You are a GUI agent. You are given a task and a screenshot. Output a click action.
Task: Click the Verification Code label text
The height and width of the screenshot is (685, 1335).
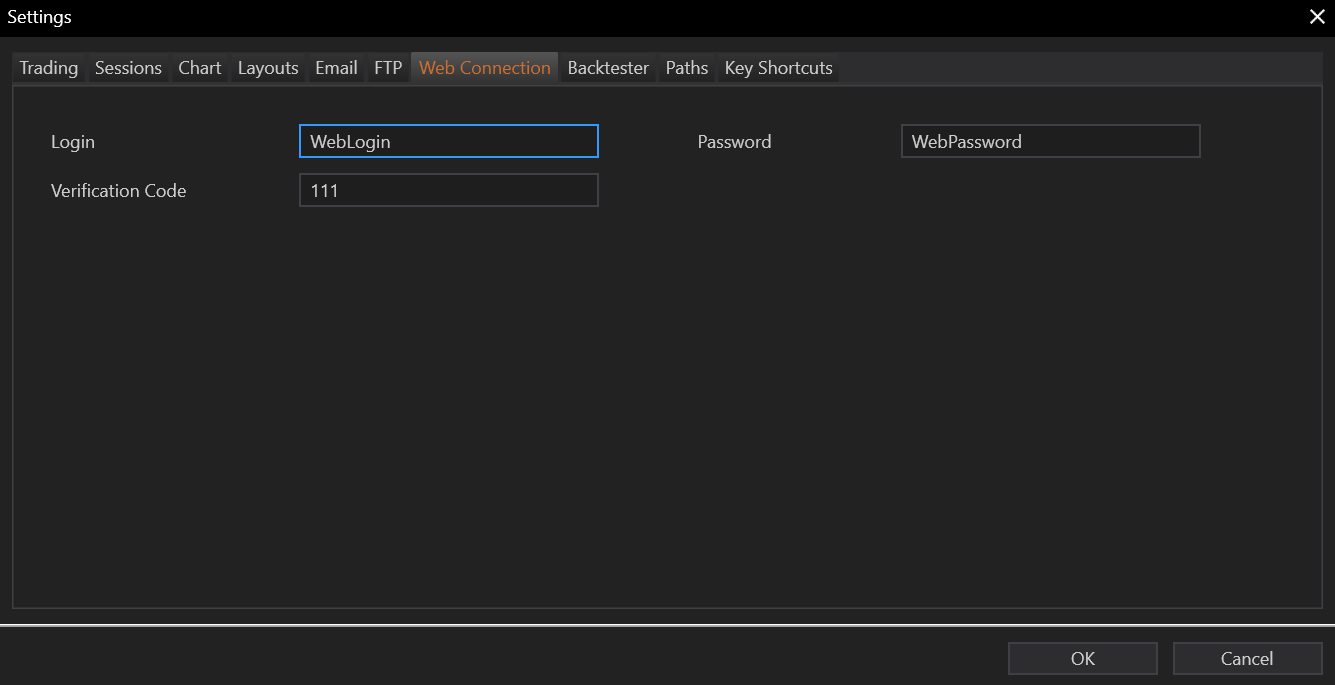(x=118, y=191)
